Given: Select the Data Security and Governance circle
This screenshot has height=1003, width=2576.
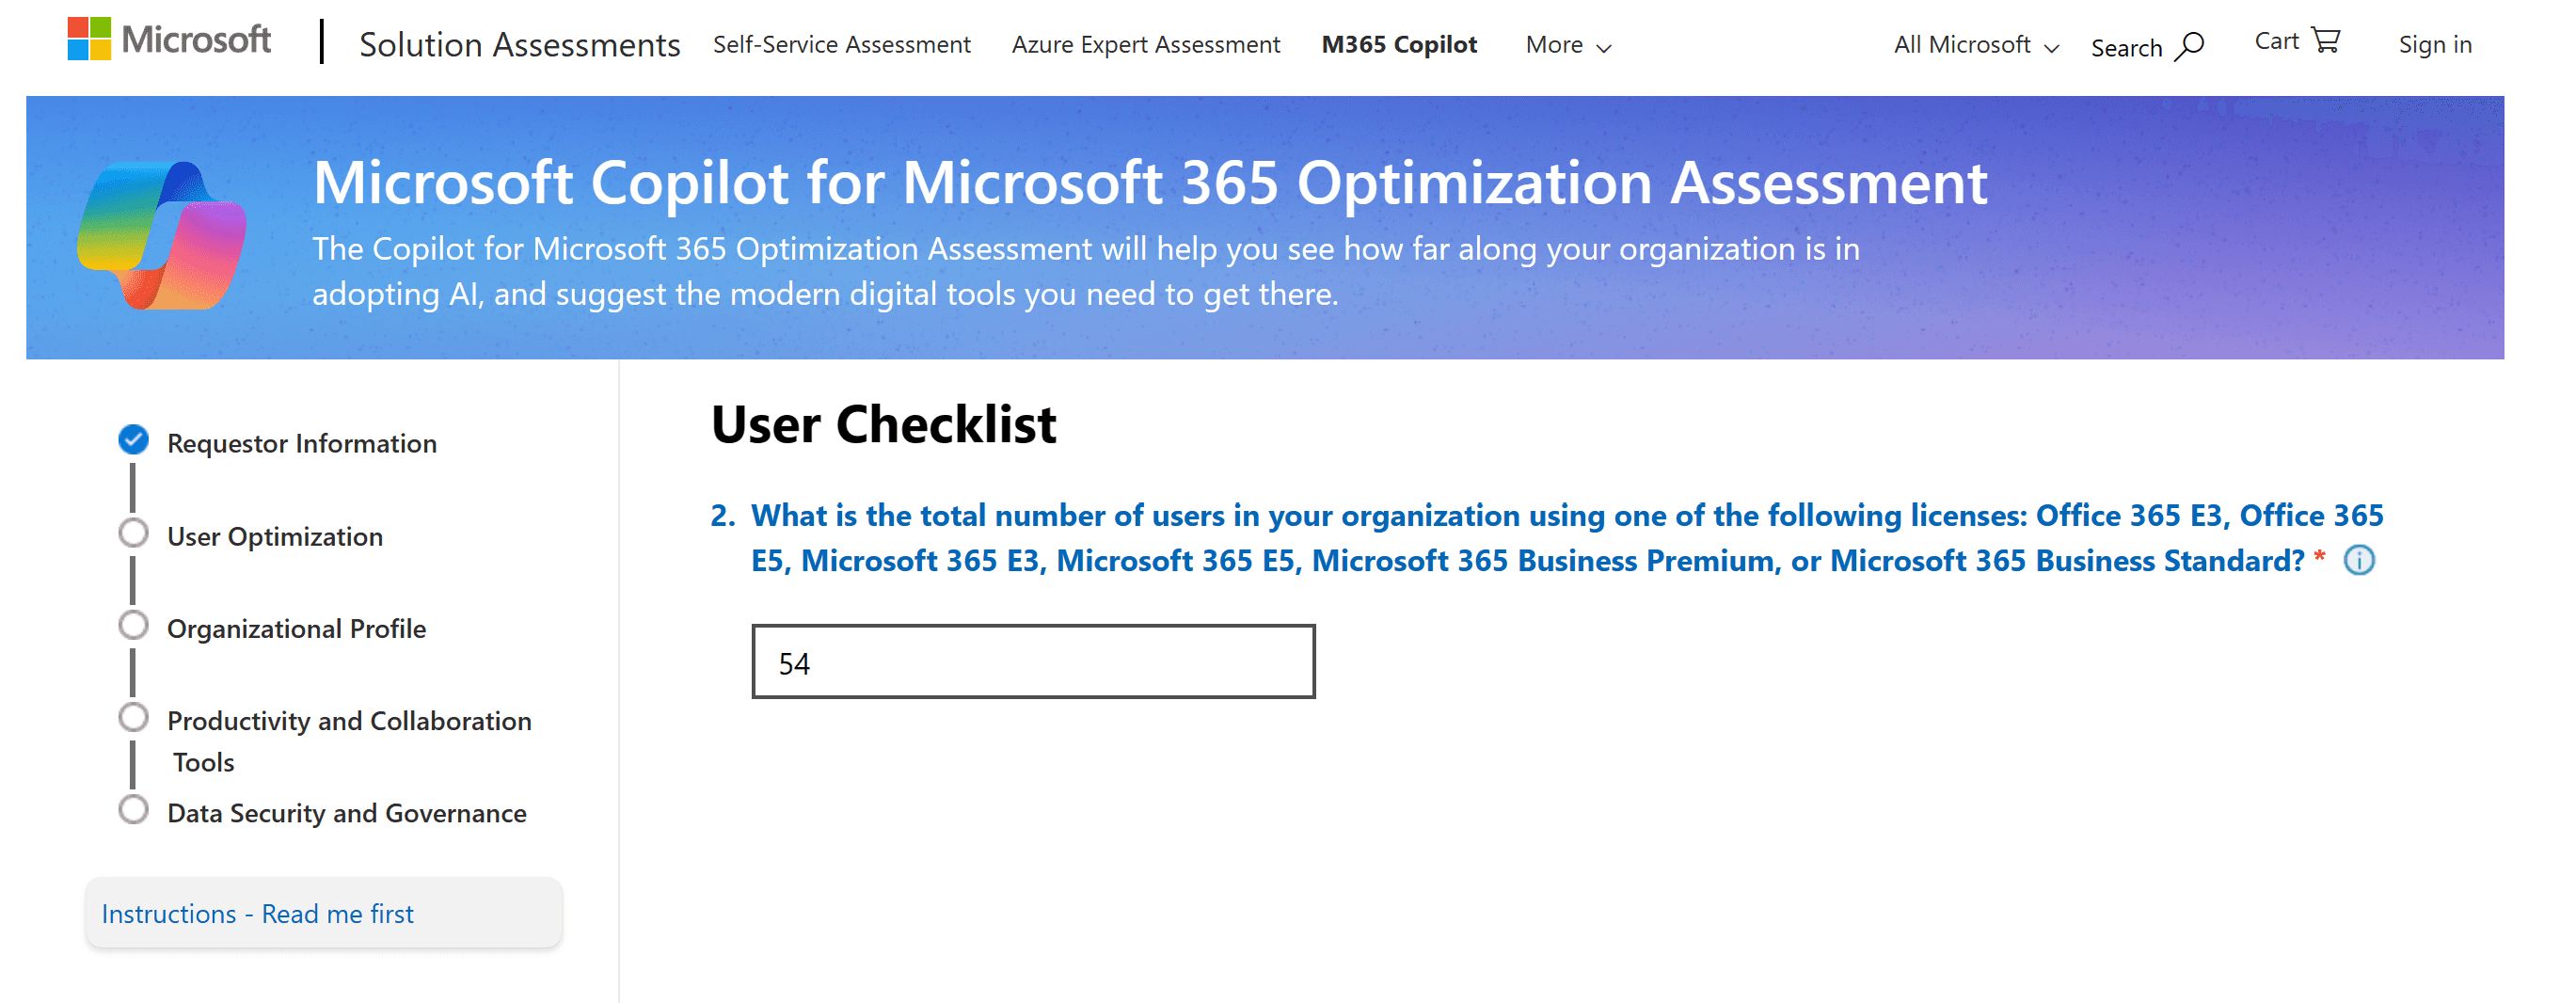Looking at the screenshot, I should tap(133, 810).
